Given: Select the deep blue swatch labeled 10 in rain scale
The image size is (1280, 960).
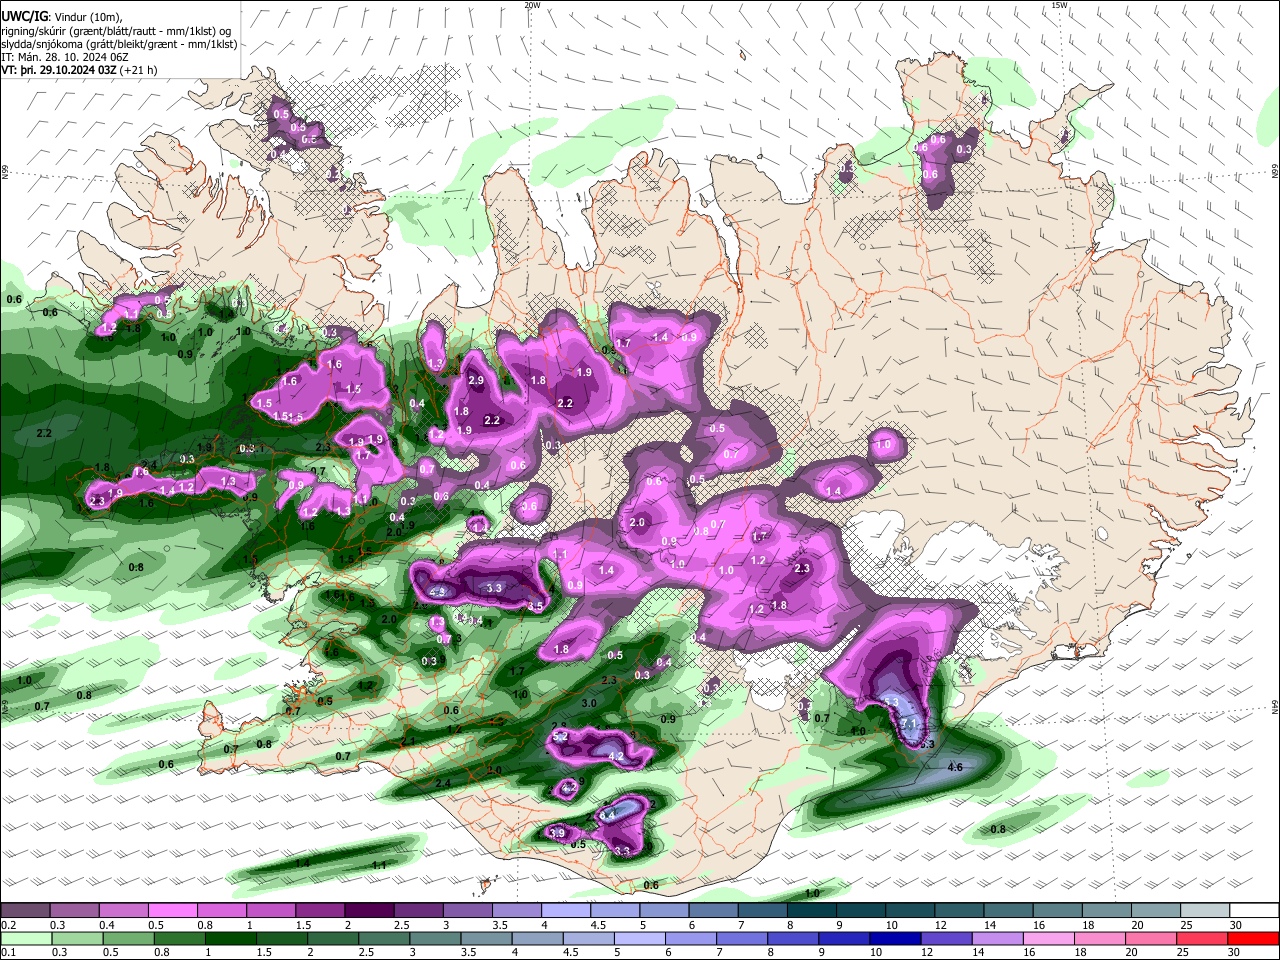Looking at the screenshot, I should 895,938.
